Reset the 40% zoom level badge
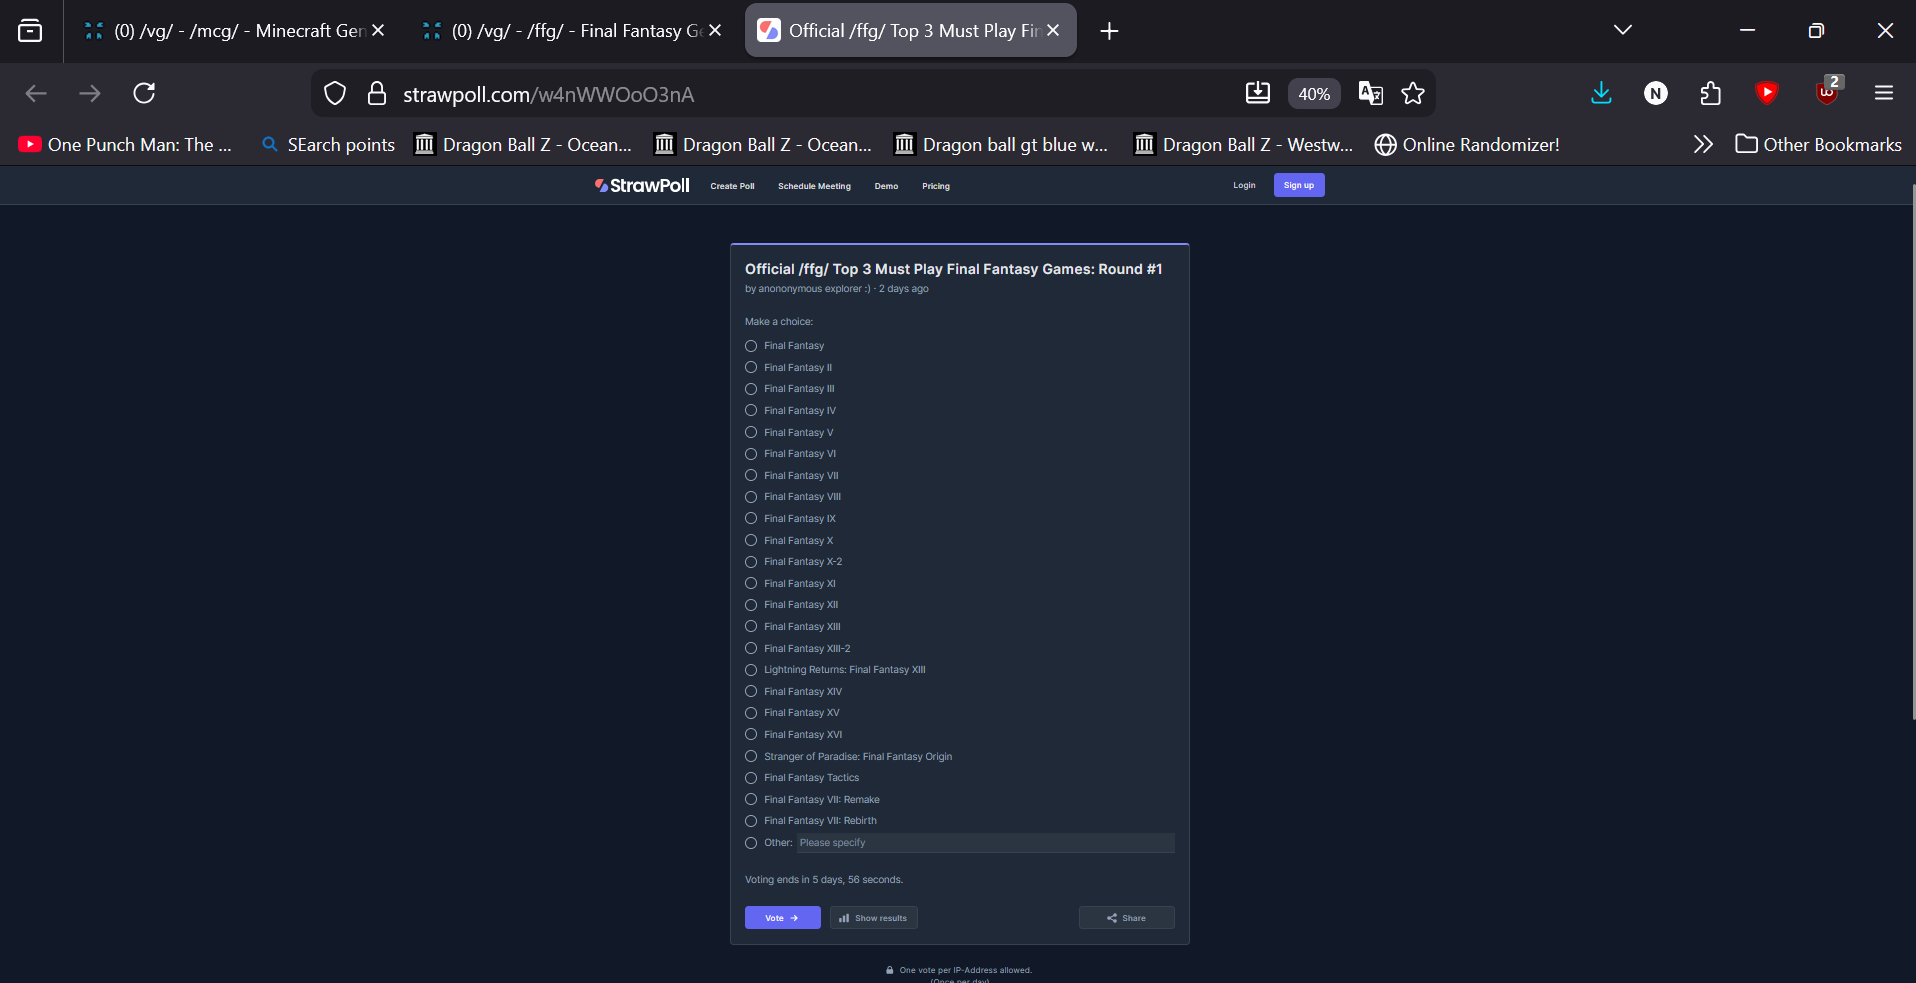The width and height of the screenshot is (1916, 983). click(1314, 94)
